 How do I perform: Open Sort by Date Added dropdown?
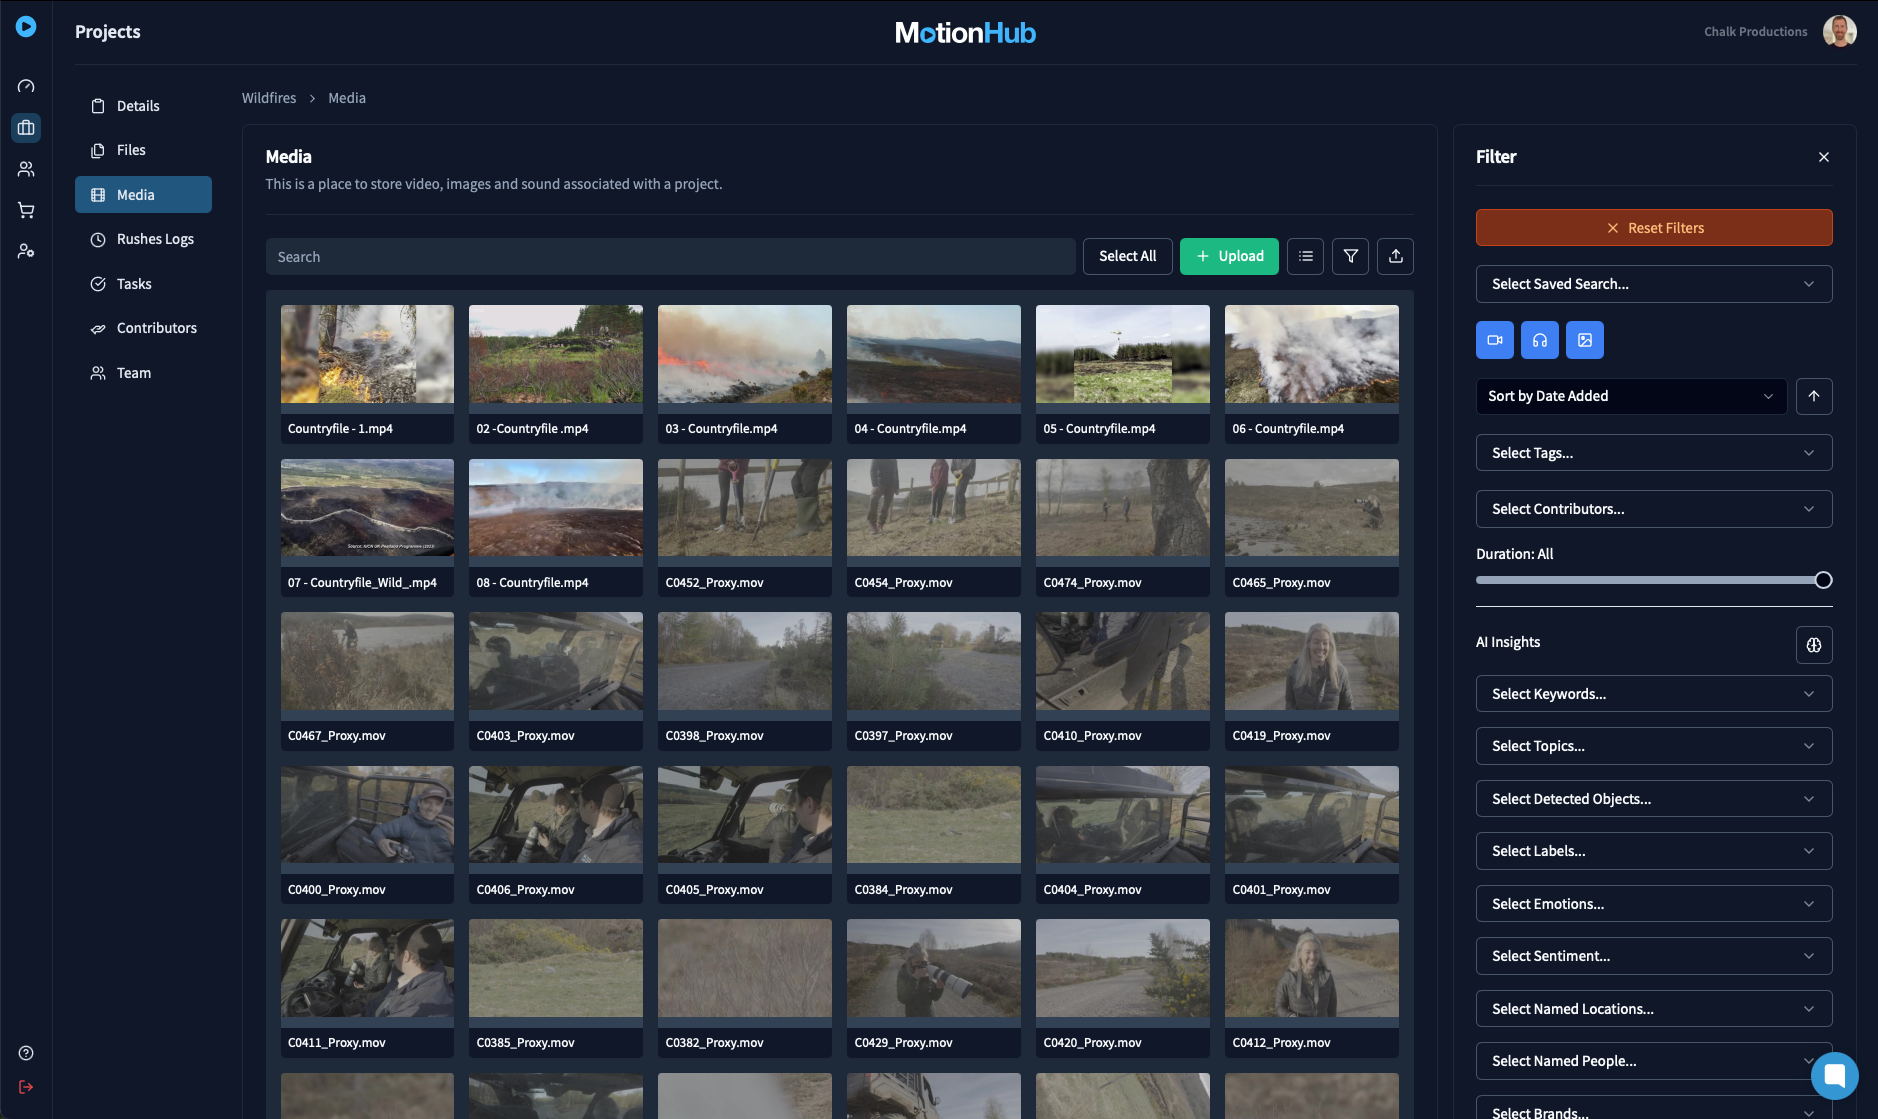point(1631,396)
